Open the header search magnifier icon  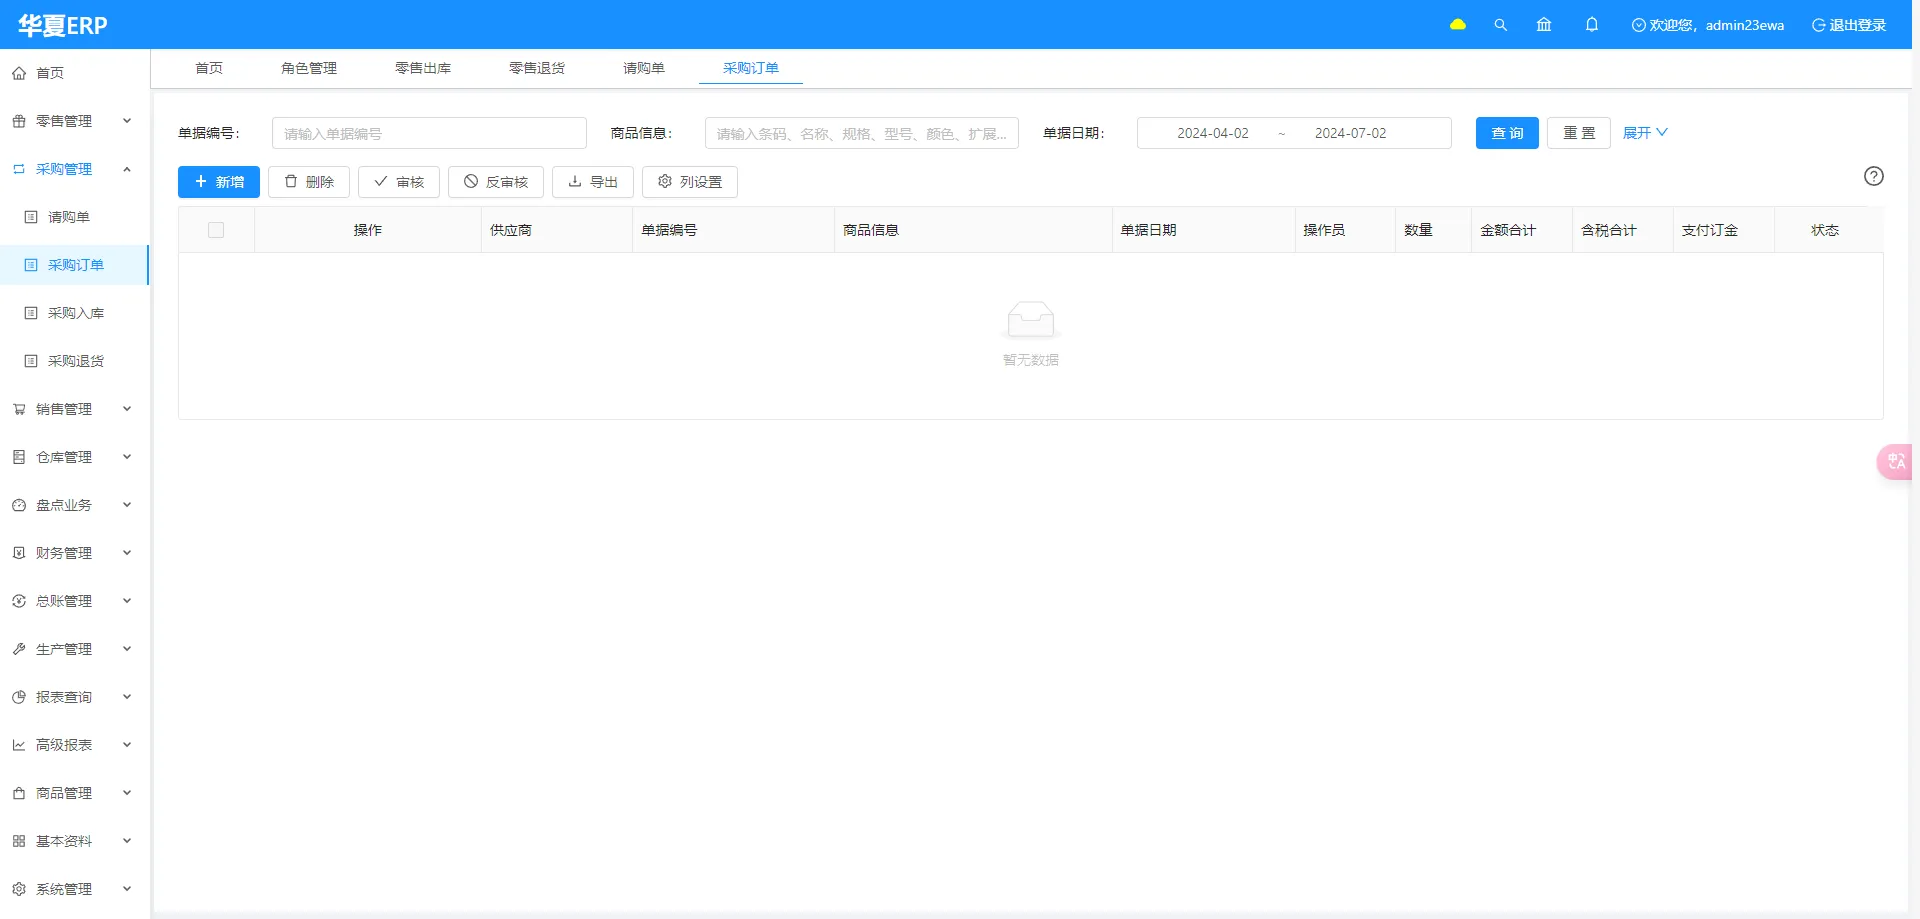1501,25
